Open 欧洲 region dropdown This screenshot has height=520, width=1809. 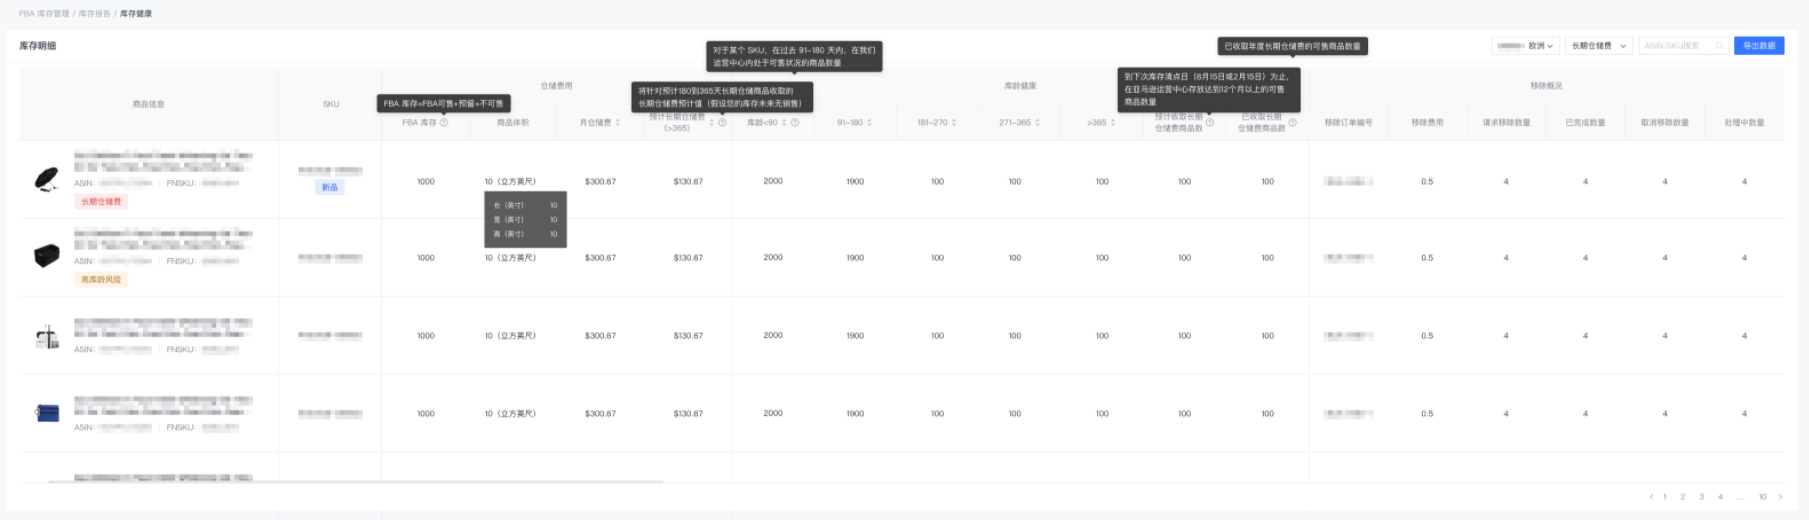click(x=1526, y=46)
